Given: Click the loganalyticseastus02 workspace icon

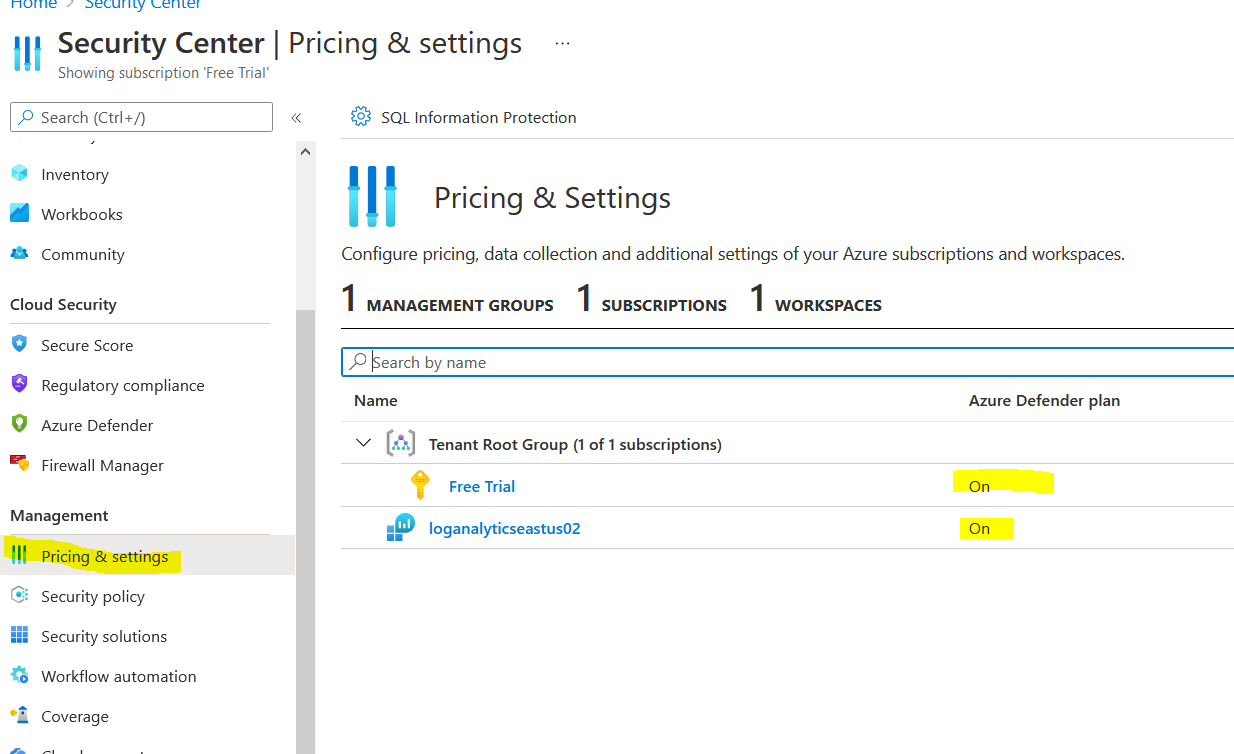Looking at the screenshot, I should pyautogui.click(x=400, y=528).
